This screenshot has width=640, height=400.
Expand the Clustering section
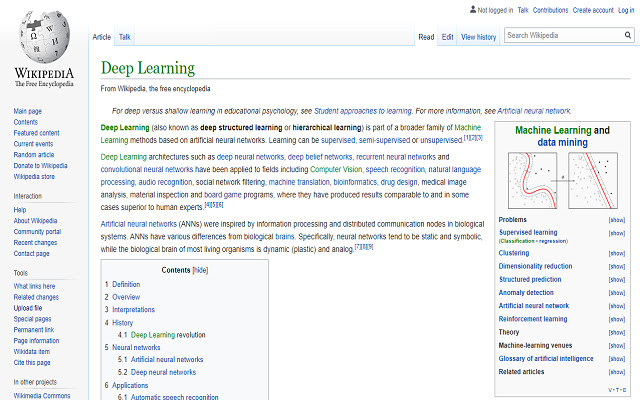pos(617,253)
